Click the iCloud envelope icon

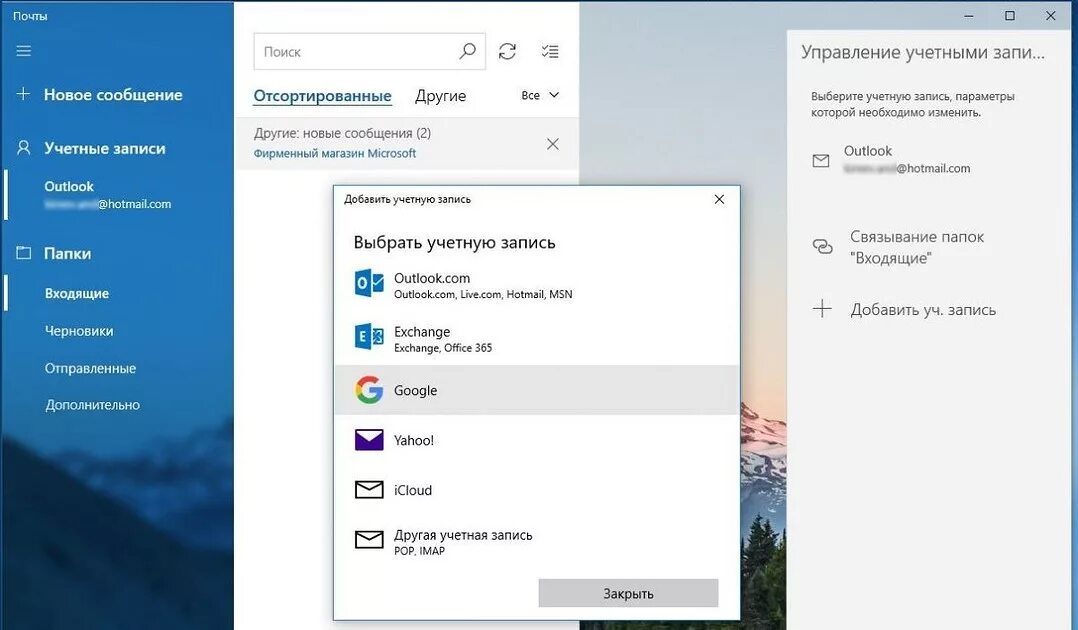(x=369, y=490)
